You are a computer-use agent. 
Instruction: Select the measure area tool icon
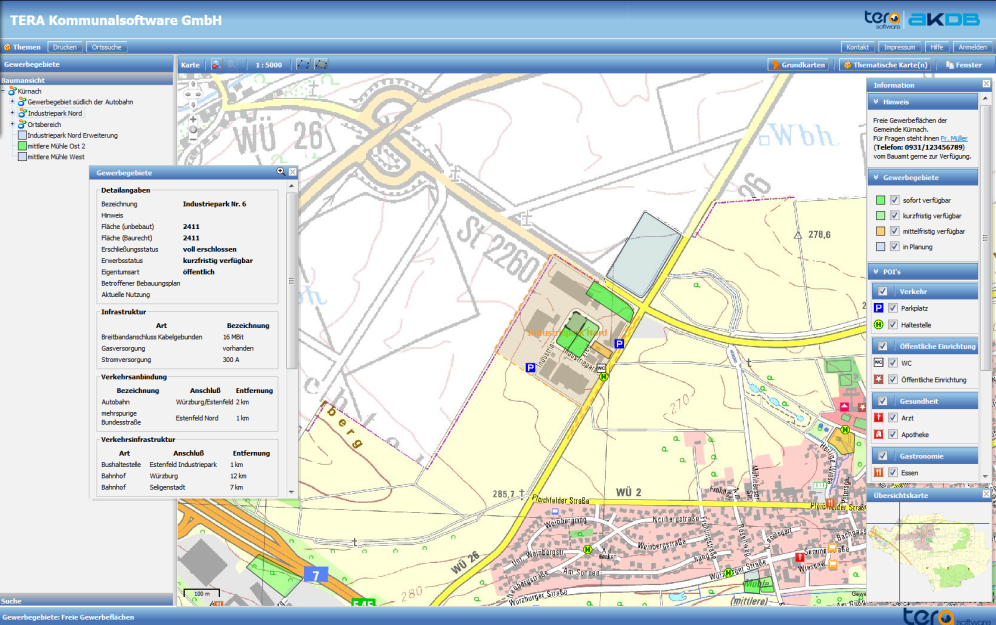tap(321, 64)
